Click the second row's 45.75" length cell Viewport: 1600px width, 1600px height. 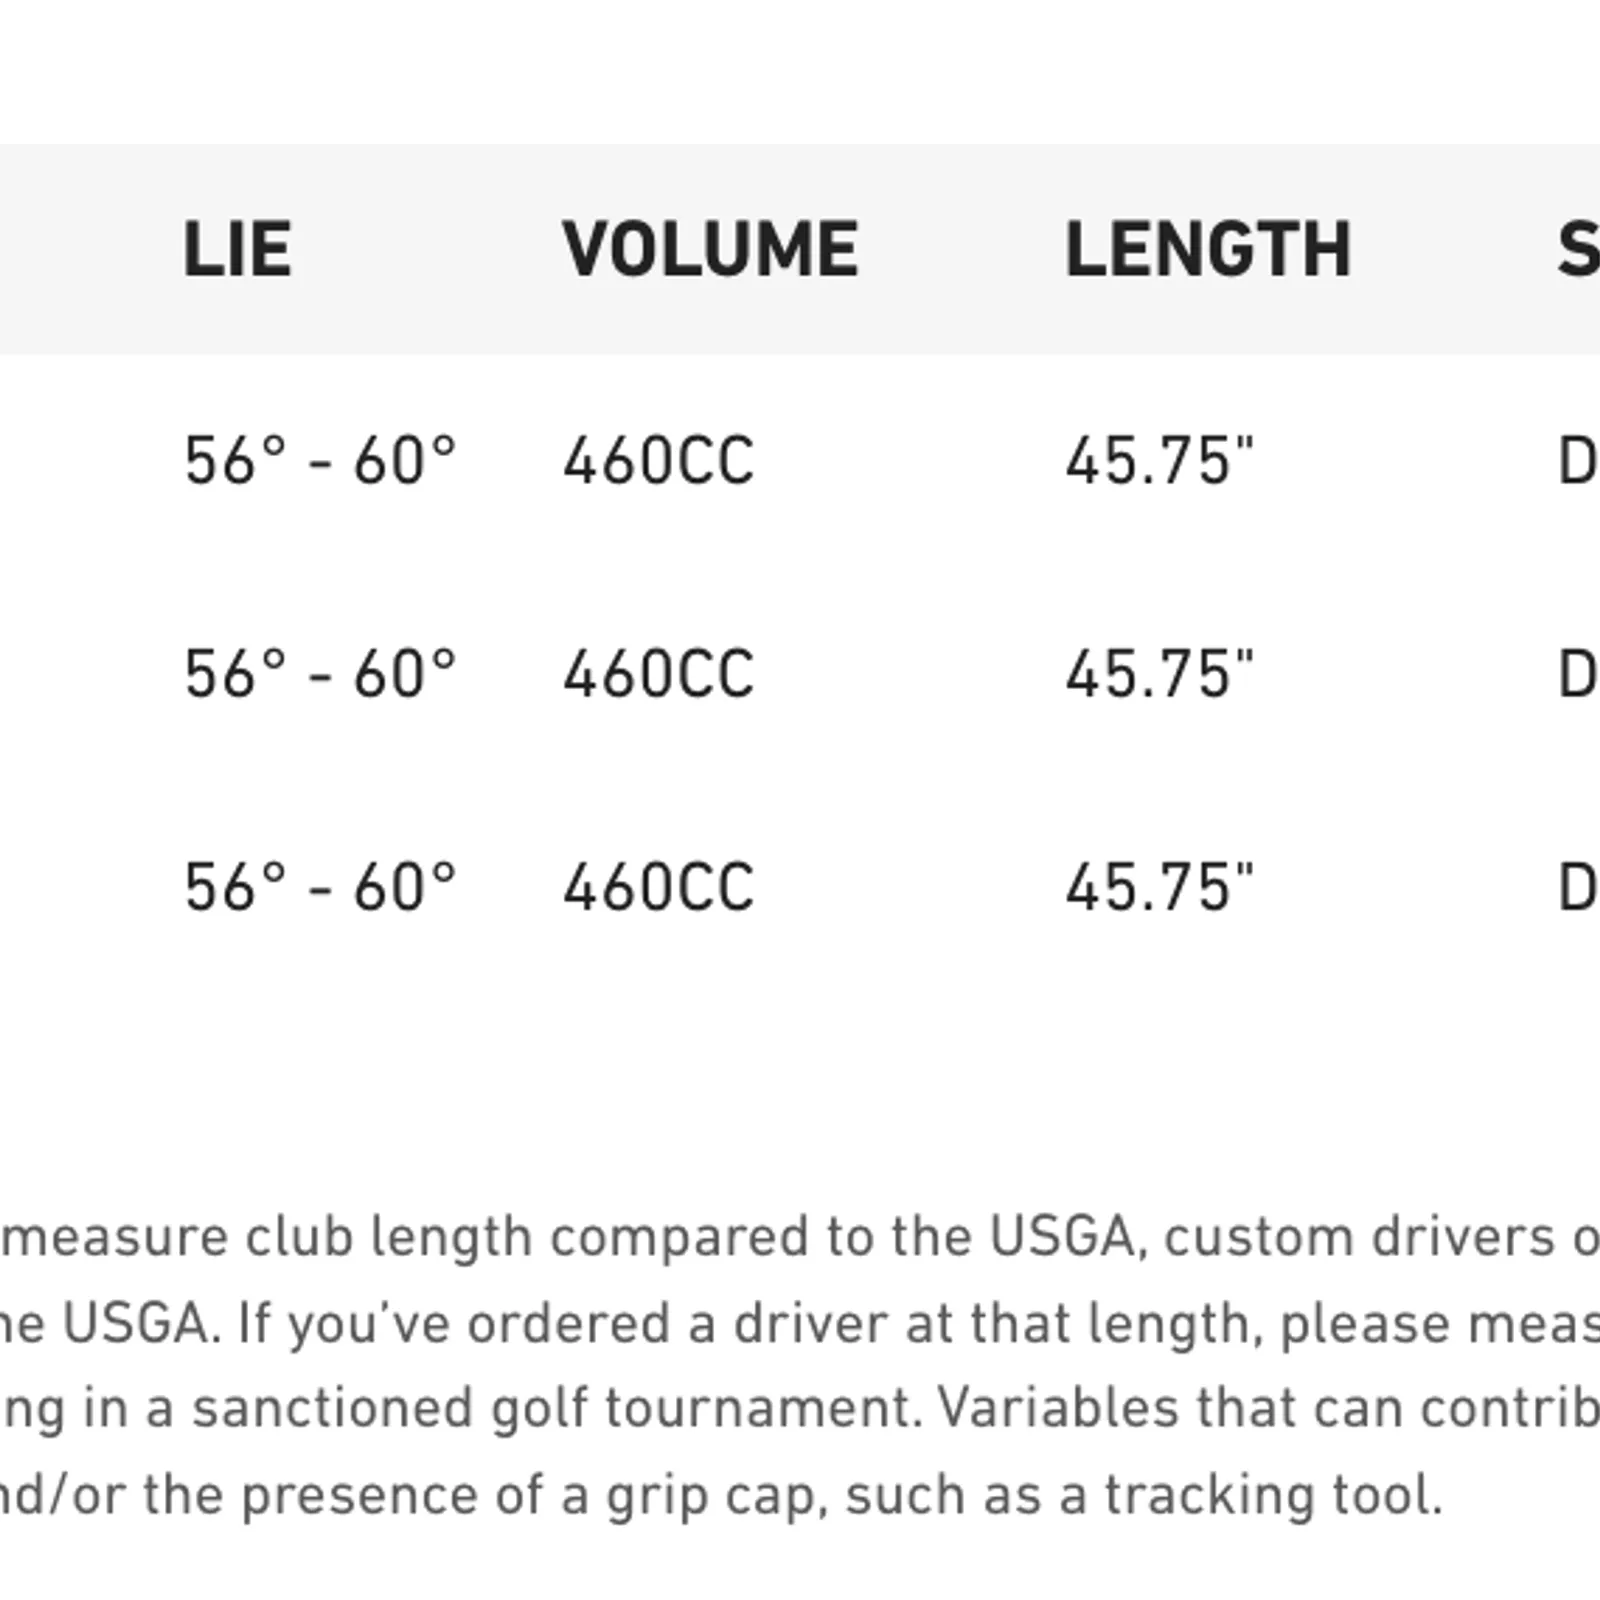pos(1158,675)
